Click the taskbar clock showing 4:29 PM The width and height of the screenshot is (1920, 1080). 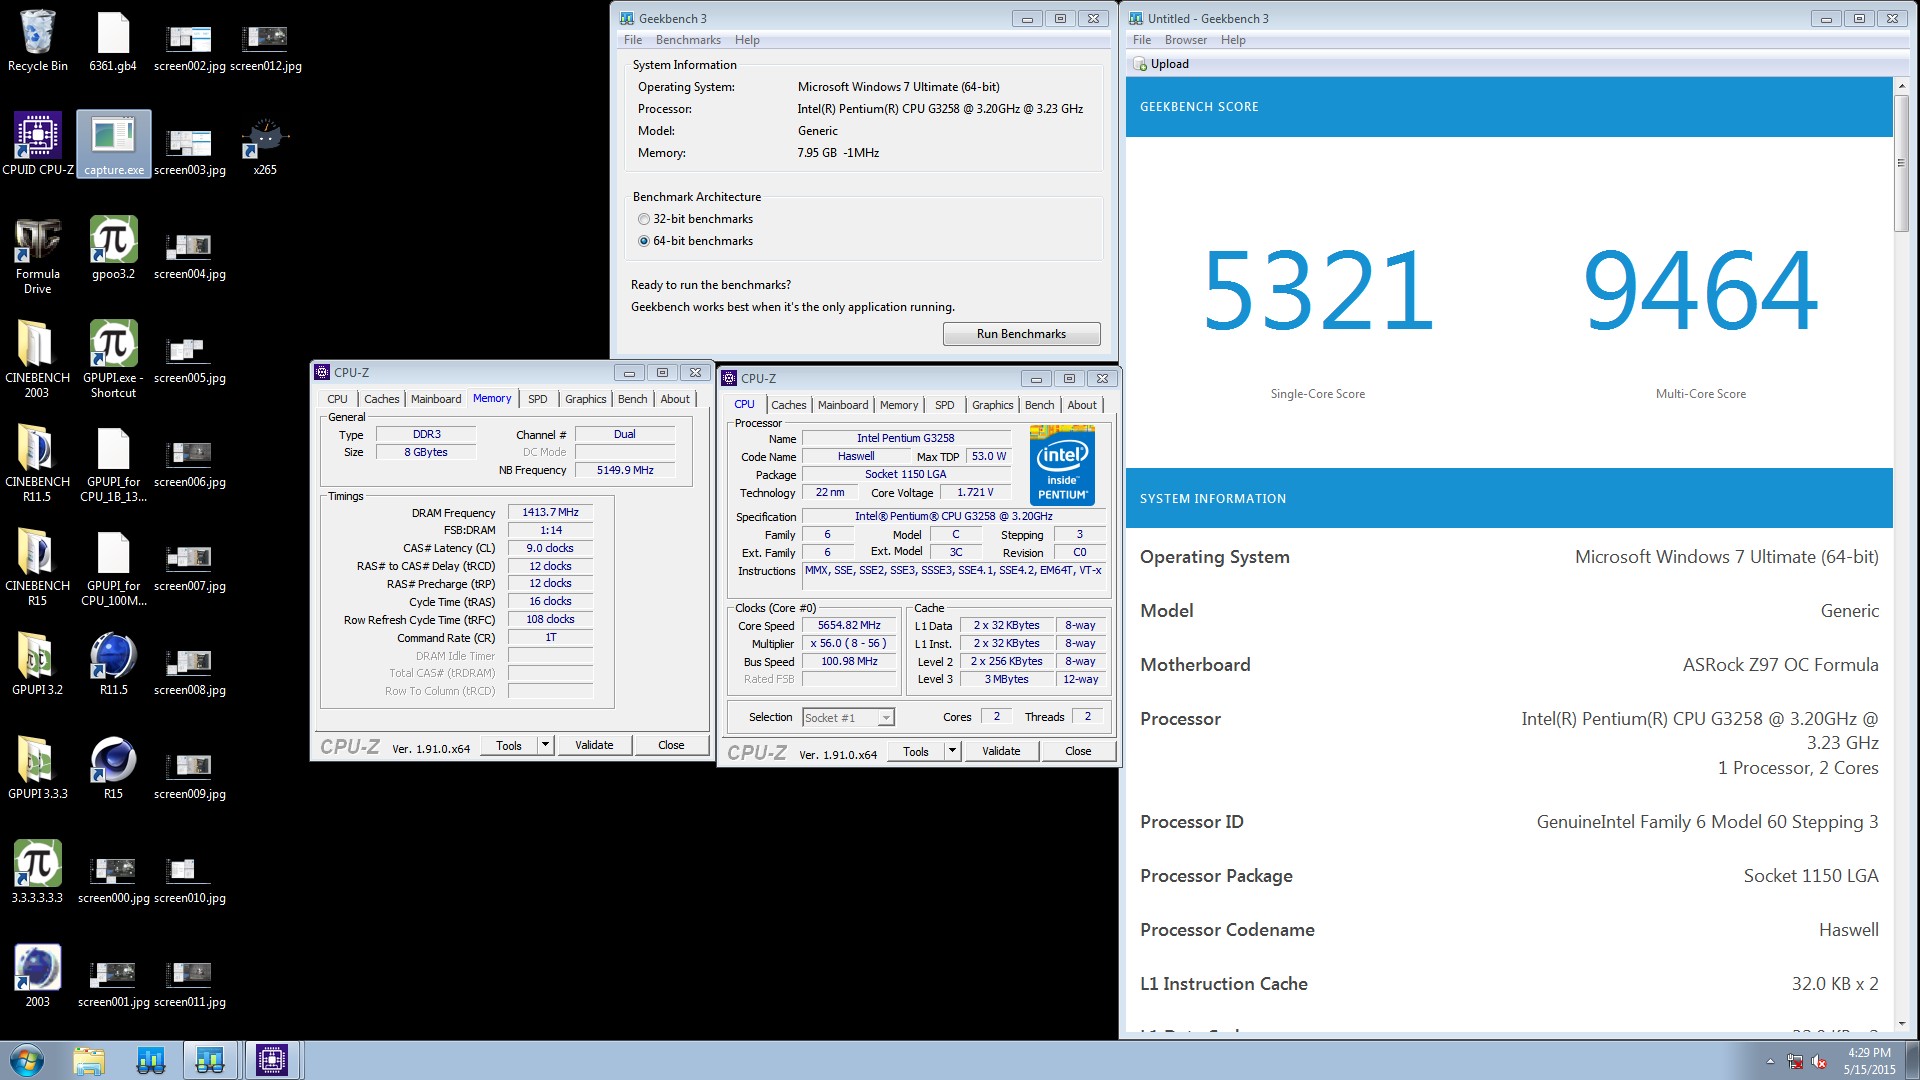[x=1869, y=1061]
